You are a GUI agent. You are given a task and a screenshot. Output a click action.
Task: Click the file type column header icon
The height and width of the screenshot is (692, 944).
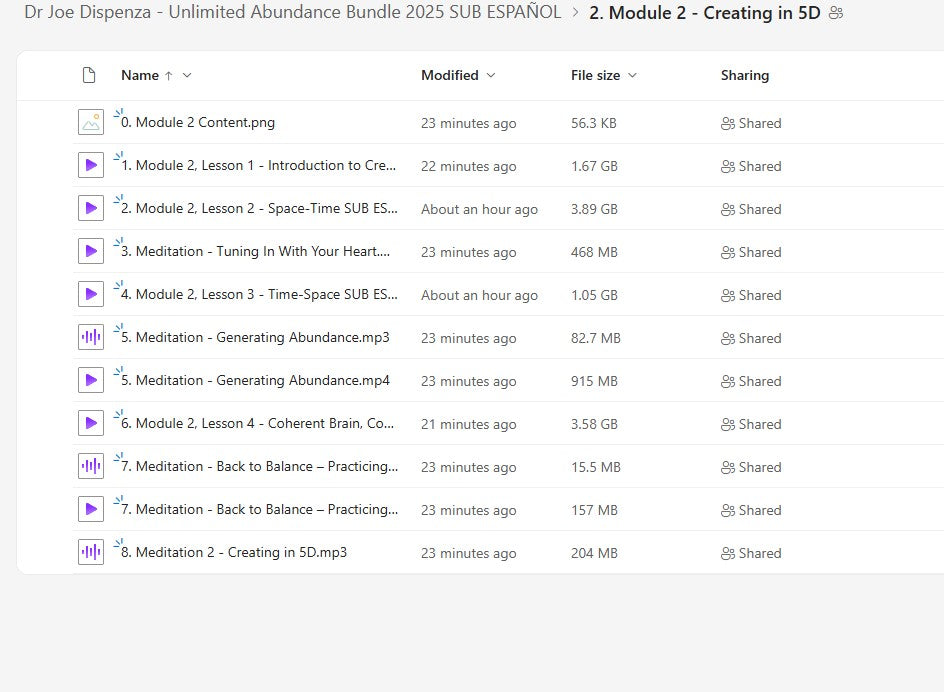(88, 74)
